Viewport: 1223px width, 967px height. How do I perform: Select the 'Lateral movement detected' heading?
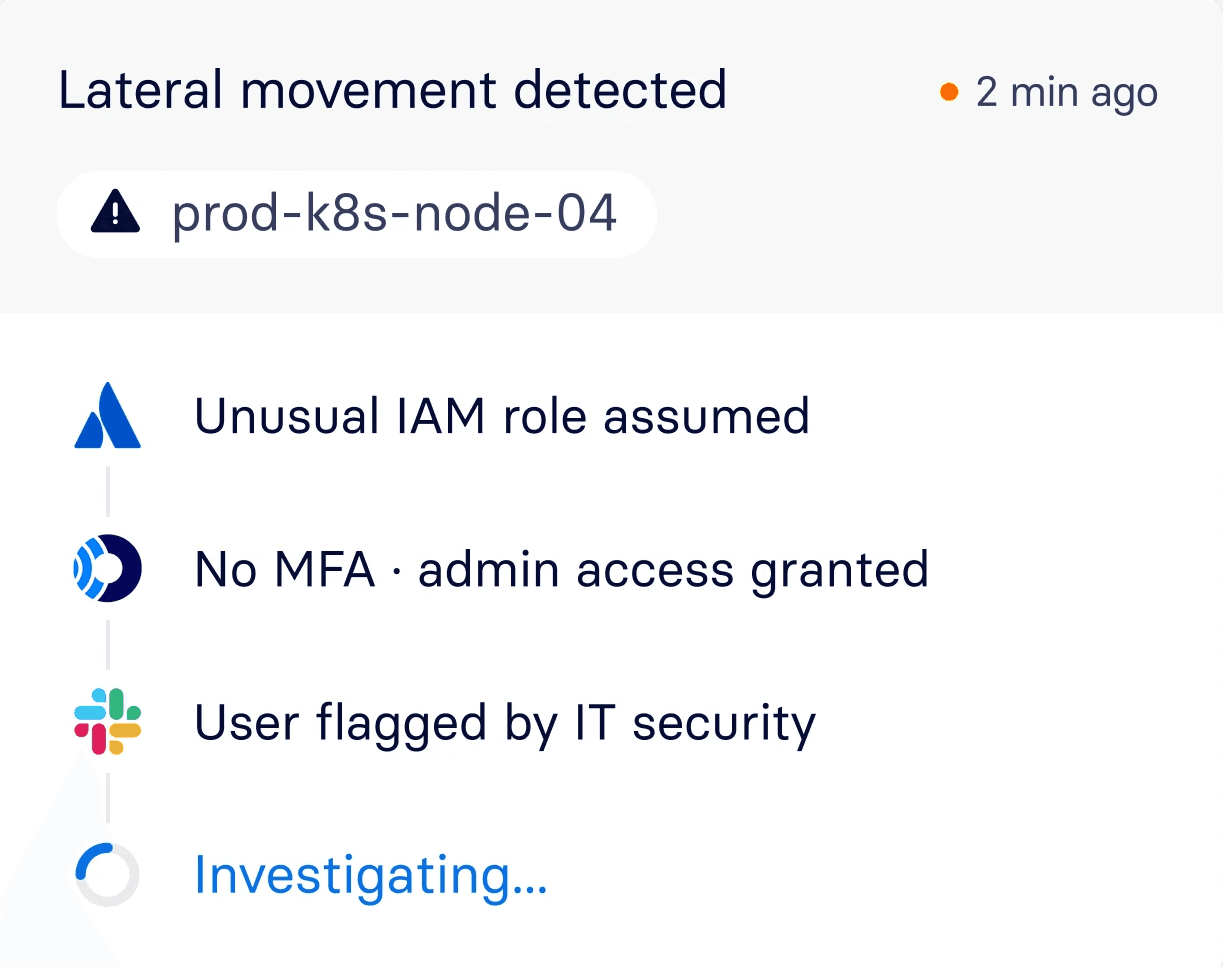(392, 90)
